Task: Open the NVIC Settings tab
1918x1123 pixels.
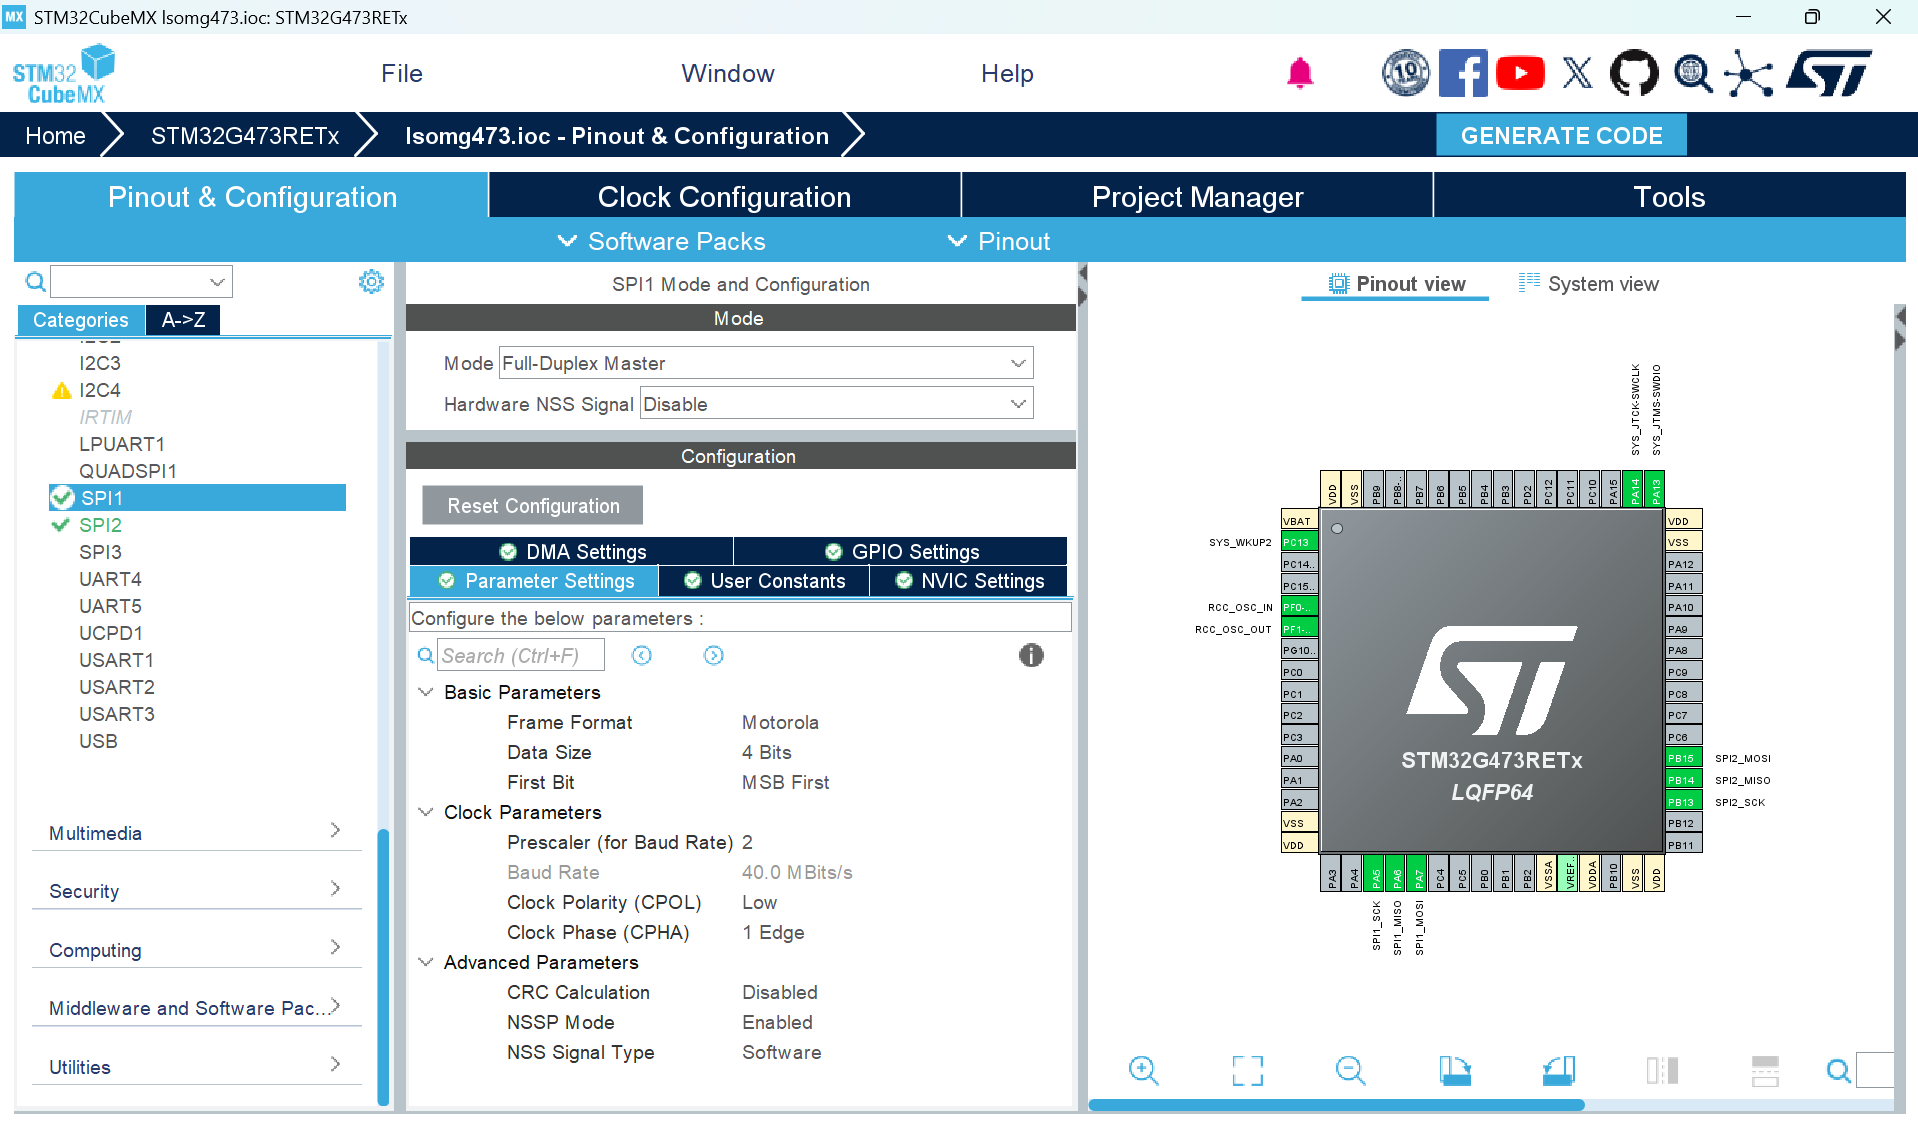Action: [x=969, y=580]
